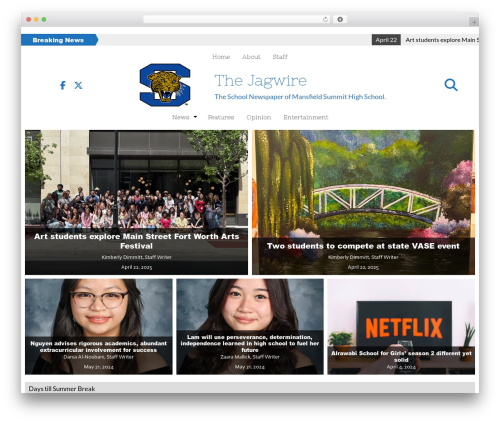Click the News menu label
The image size is (500, 423).
coord(181,117)
